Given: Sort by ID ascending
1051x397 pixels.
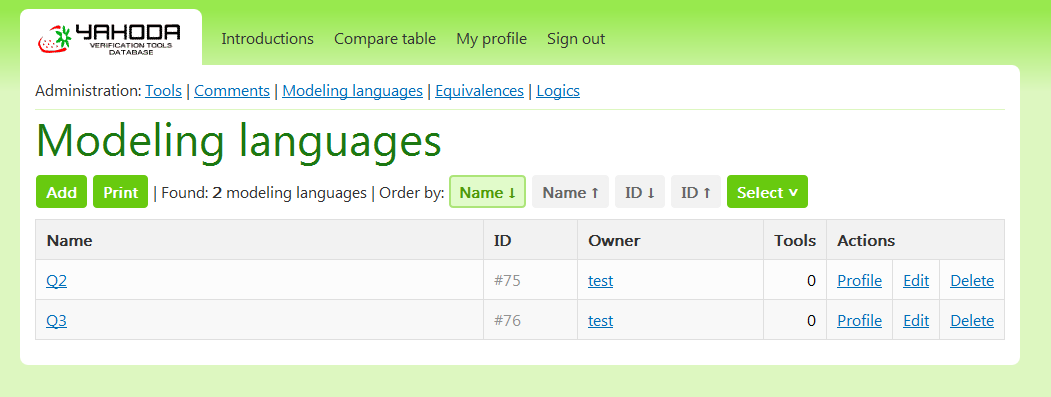Looking at the screenshot, I should coord(696,192).
